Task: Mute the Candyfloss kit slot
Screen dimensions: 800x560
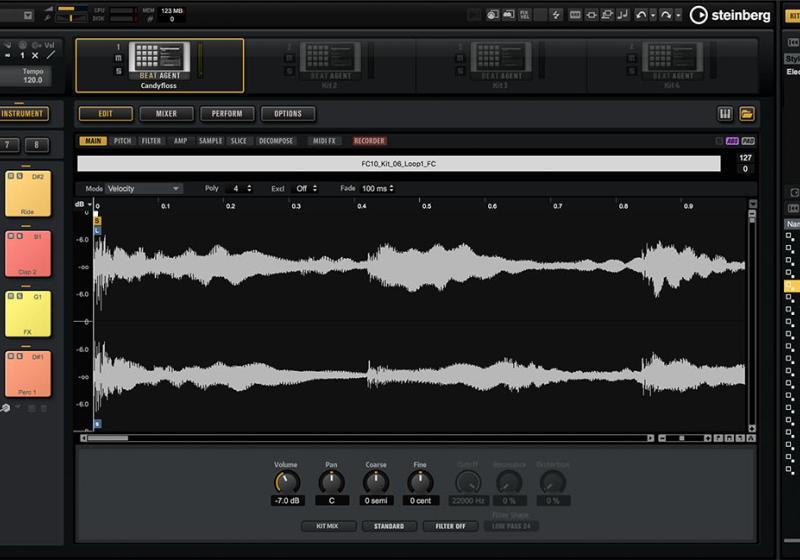Action: 118,59
